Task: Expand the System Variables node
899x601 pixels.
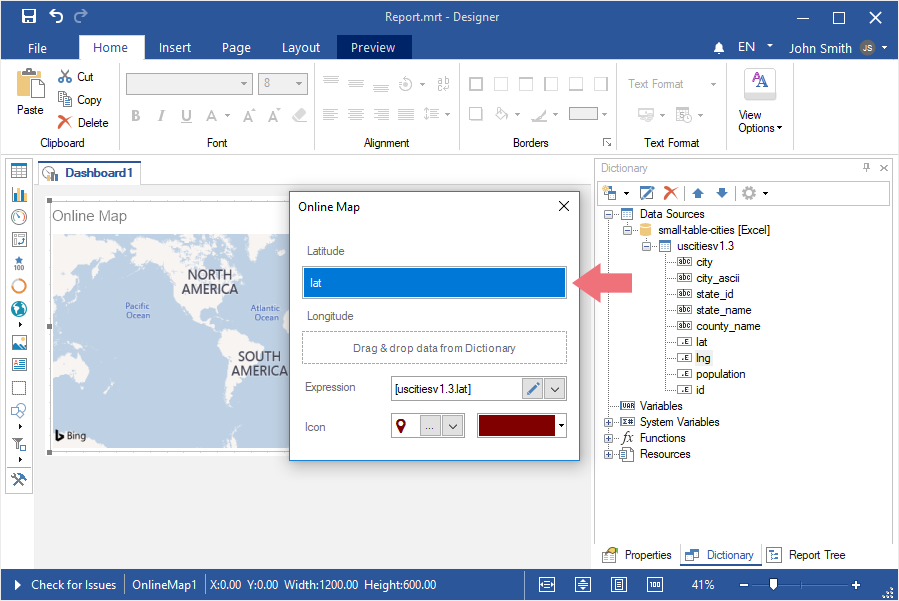Action: (609, 422)
